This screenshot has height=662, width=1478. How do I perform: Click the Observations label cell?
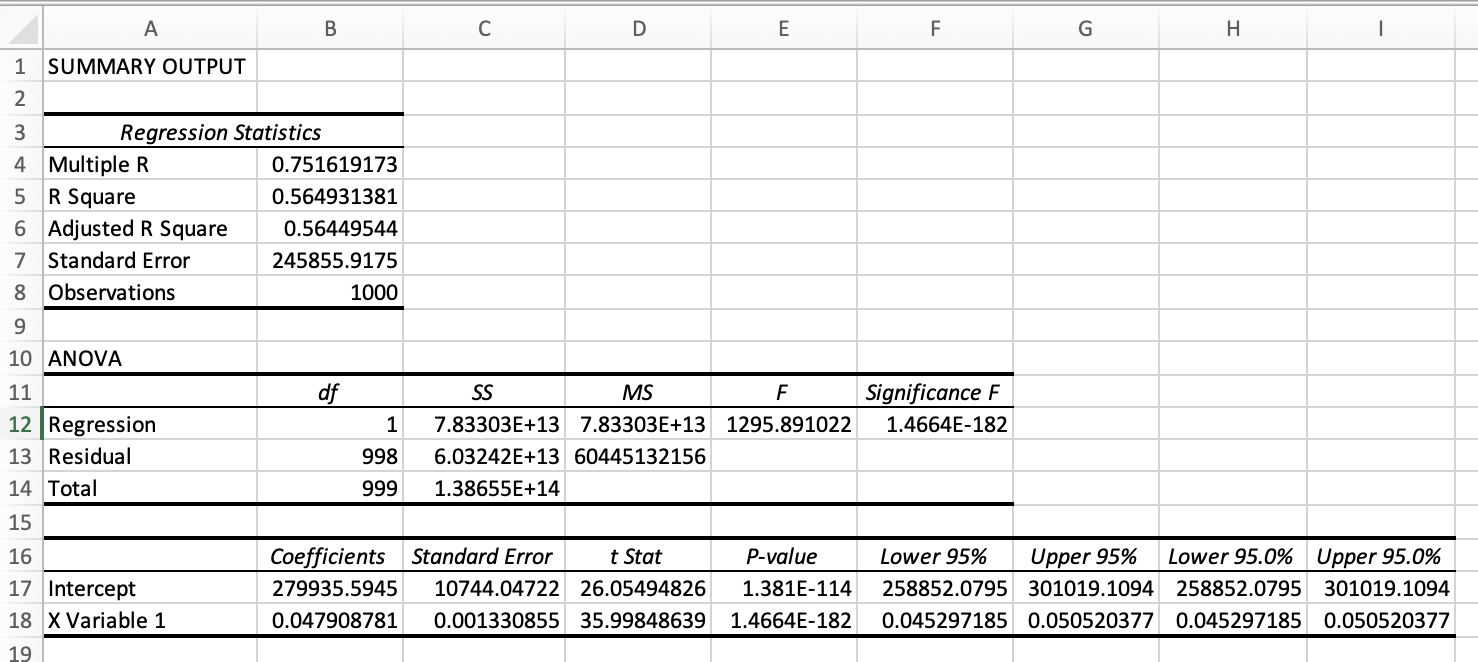coord(149,293)
